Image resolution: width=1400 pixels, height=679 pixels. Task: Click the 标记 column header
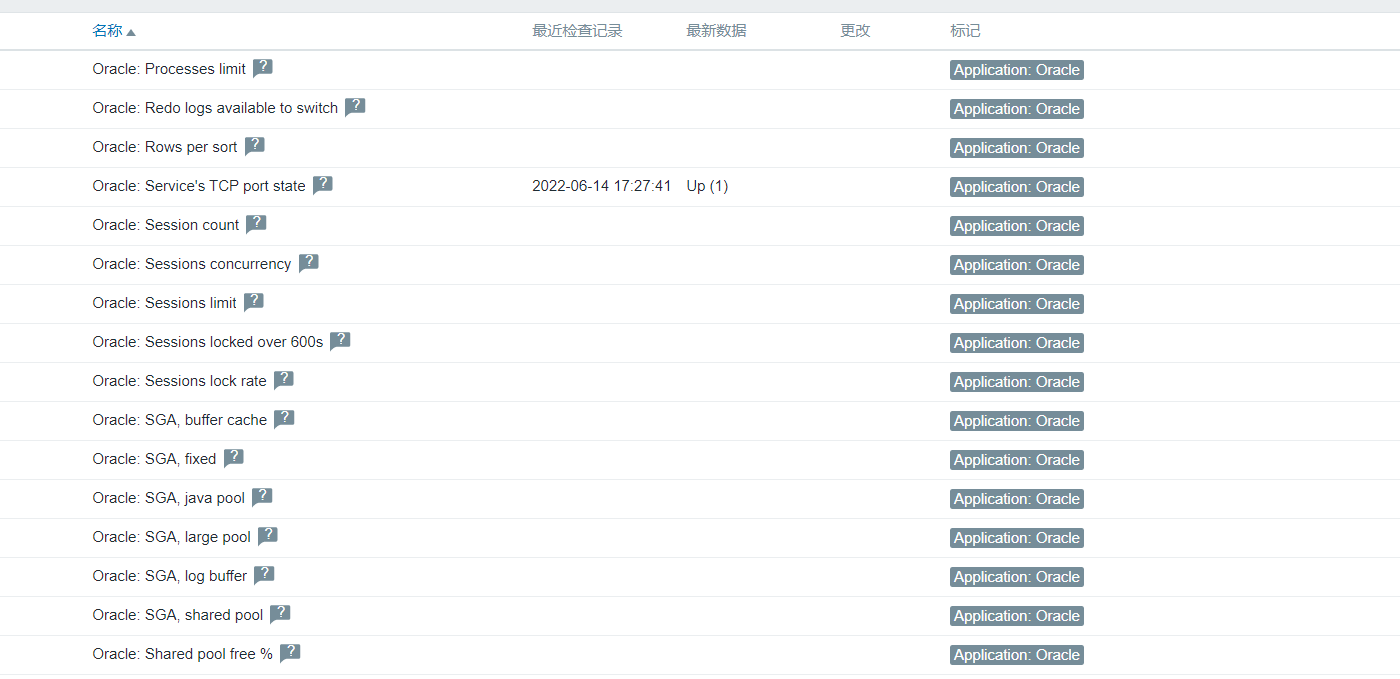(965, 31)
